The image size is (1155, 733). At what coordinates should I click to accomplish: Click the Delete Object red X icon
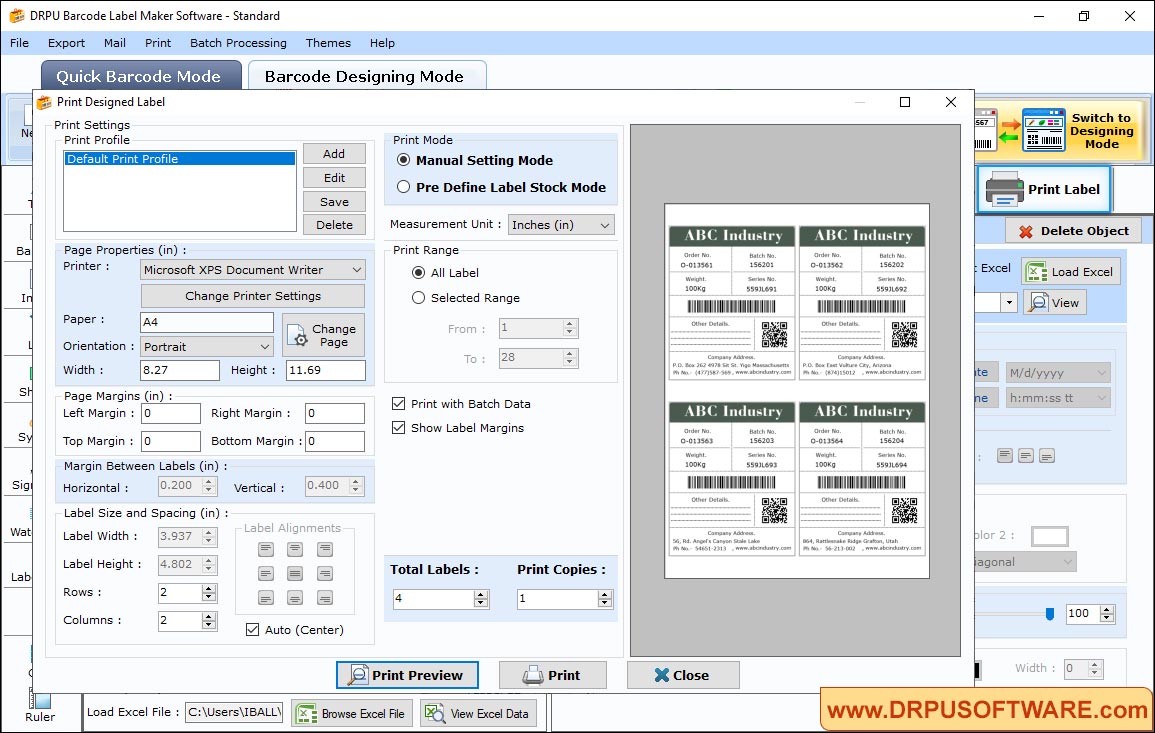click(1025, 231)
